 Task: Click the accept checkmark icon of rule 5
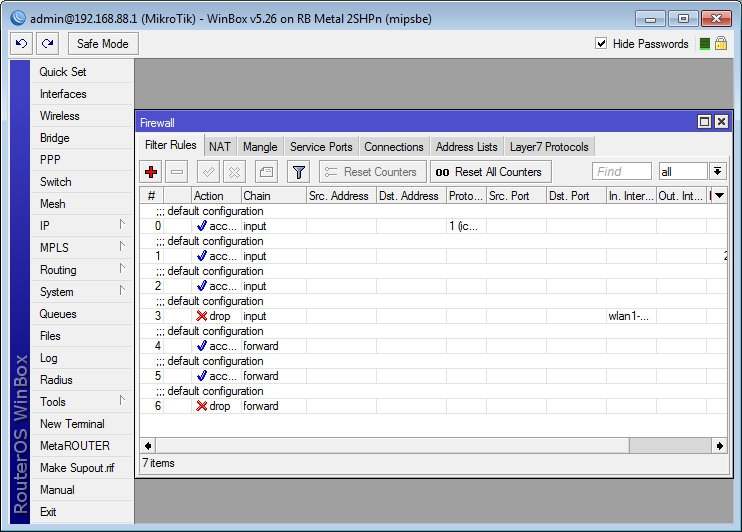click(x=202, y=376)
